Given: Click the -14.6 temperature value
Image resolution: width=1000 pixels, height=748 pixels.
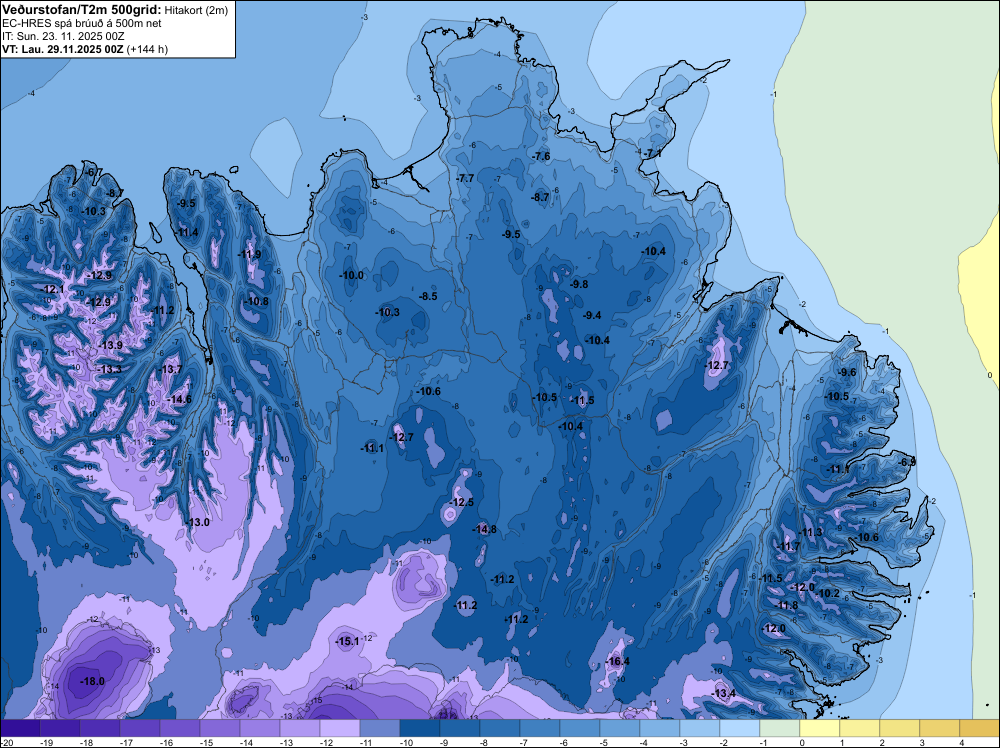Looking at the screenshot, I should coord(179,399).
